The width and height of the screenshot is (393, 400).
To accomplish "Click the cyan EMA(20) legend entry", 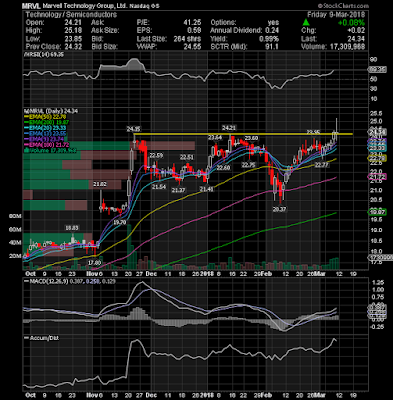I will pos(45,128).
